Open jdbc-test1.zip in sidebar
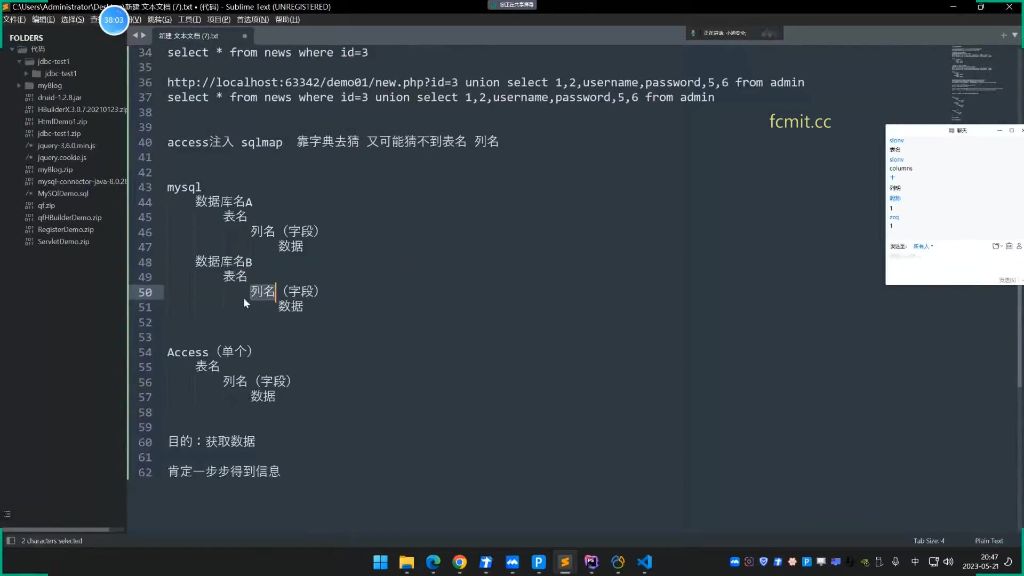This screenshot has height=576, width=1024. [59, 133]
